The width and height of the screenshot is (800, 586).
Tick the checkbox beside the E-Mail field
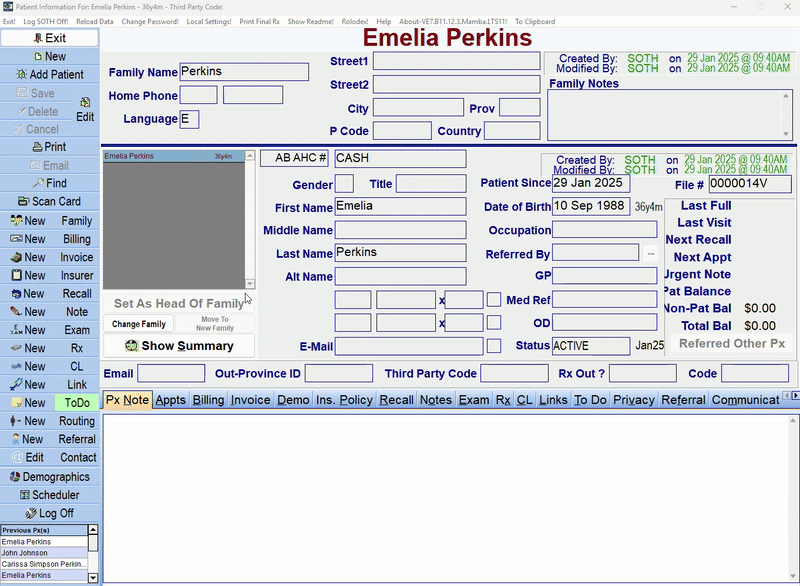point(494,346)
